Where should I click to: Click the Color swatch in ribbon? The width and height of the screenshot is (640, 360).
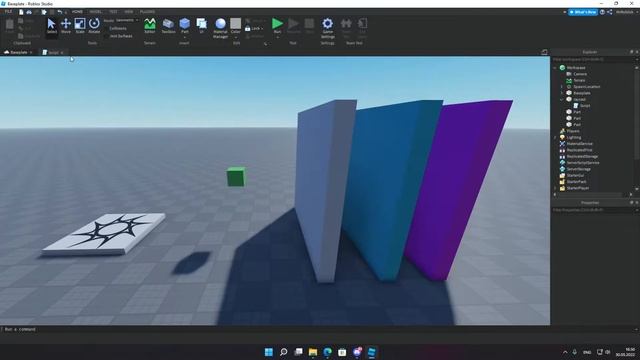(x=236, y=24)
